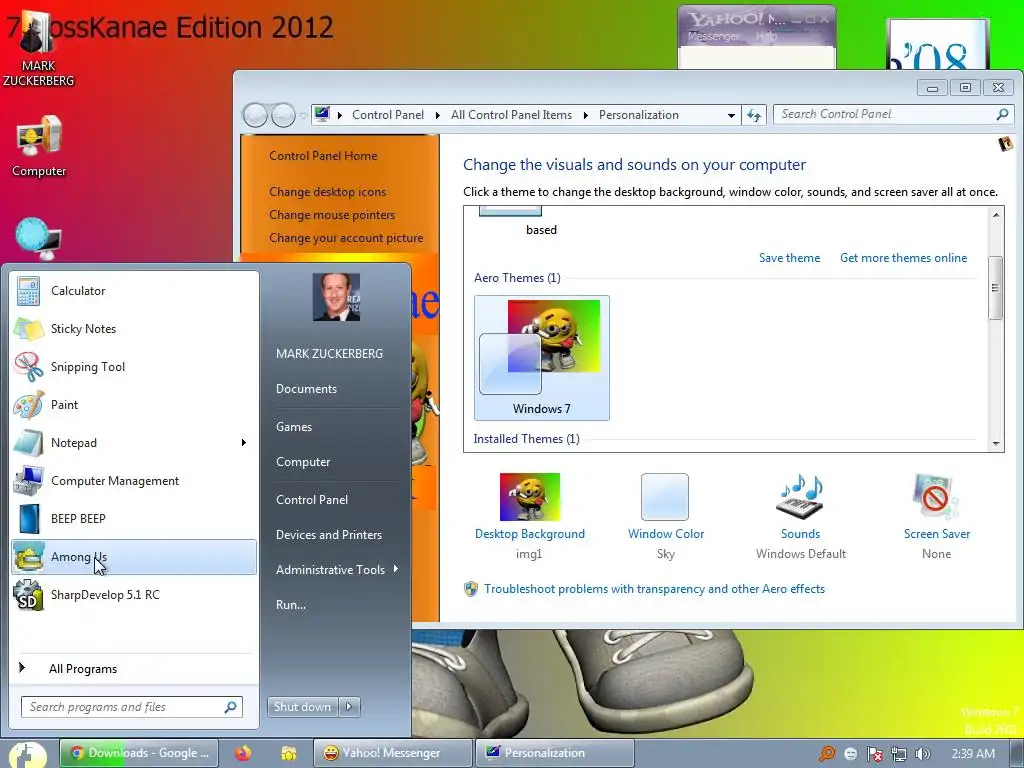1024x768 pixels.
Task: Click the Save theme link
Action: coord(789,258)
